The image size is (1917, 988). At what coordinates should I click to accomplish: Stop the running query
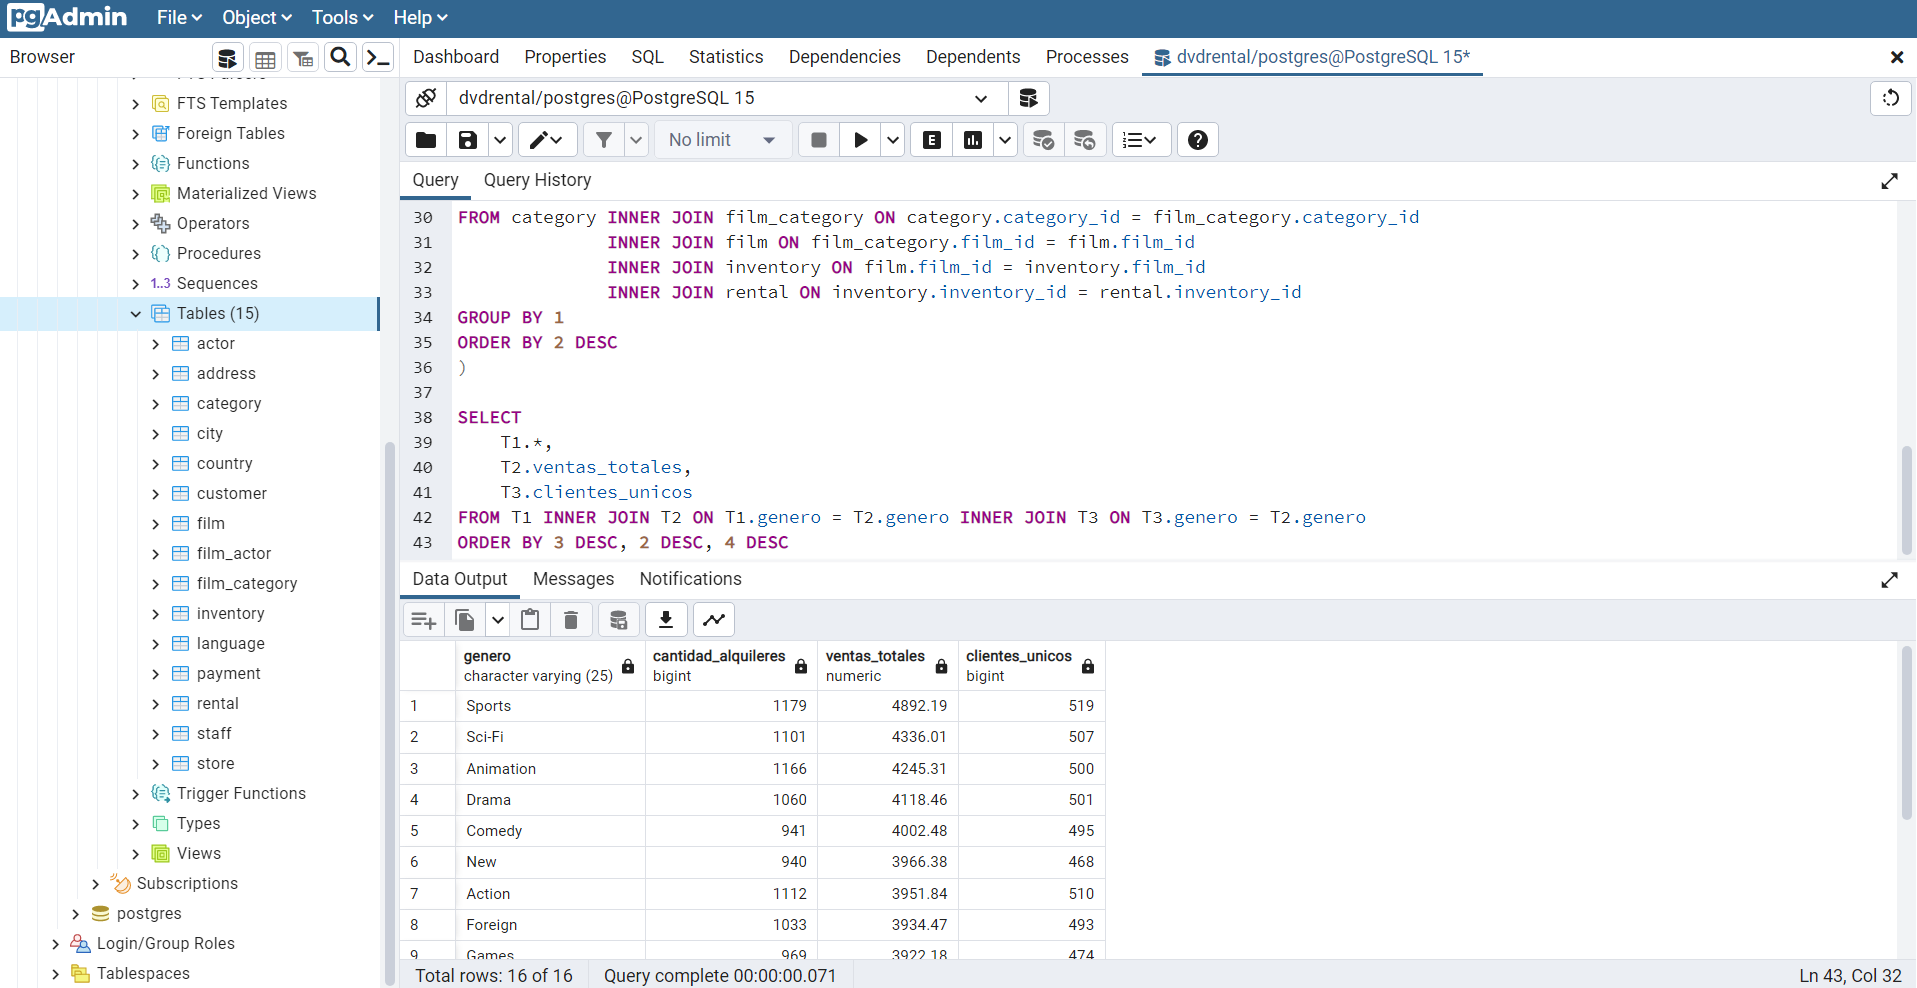point(817,139)
